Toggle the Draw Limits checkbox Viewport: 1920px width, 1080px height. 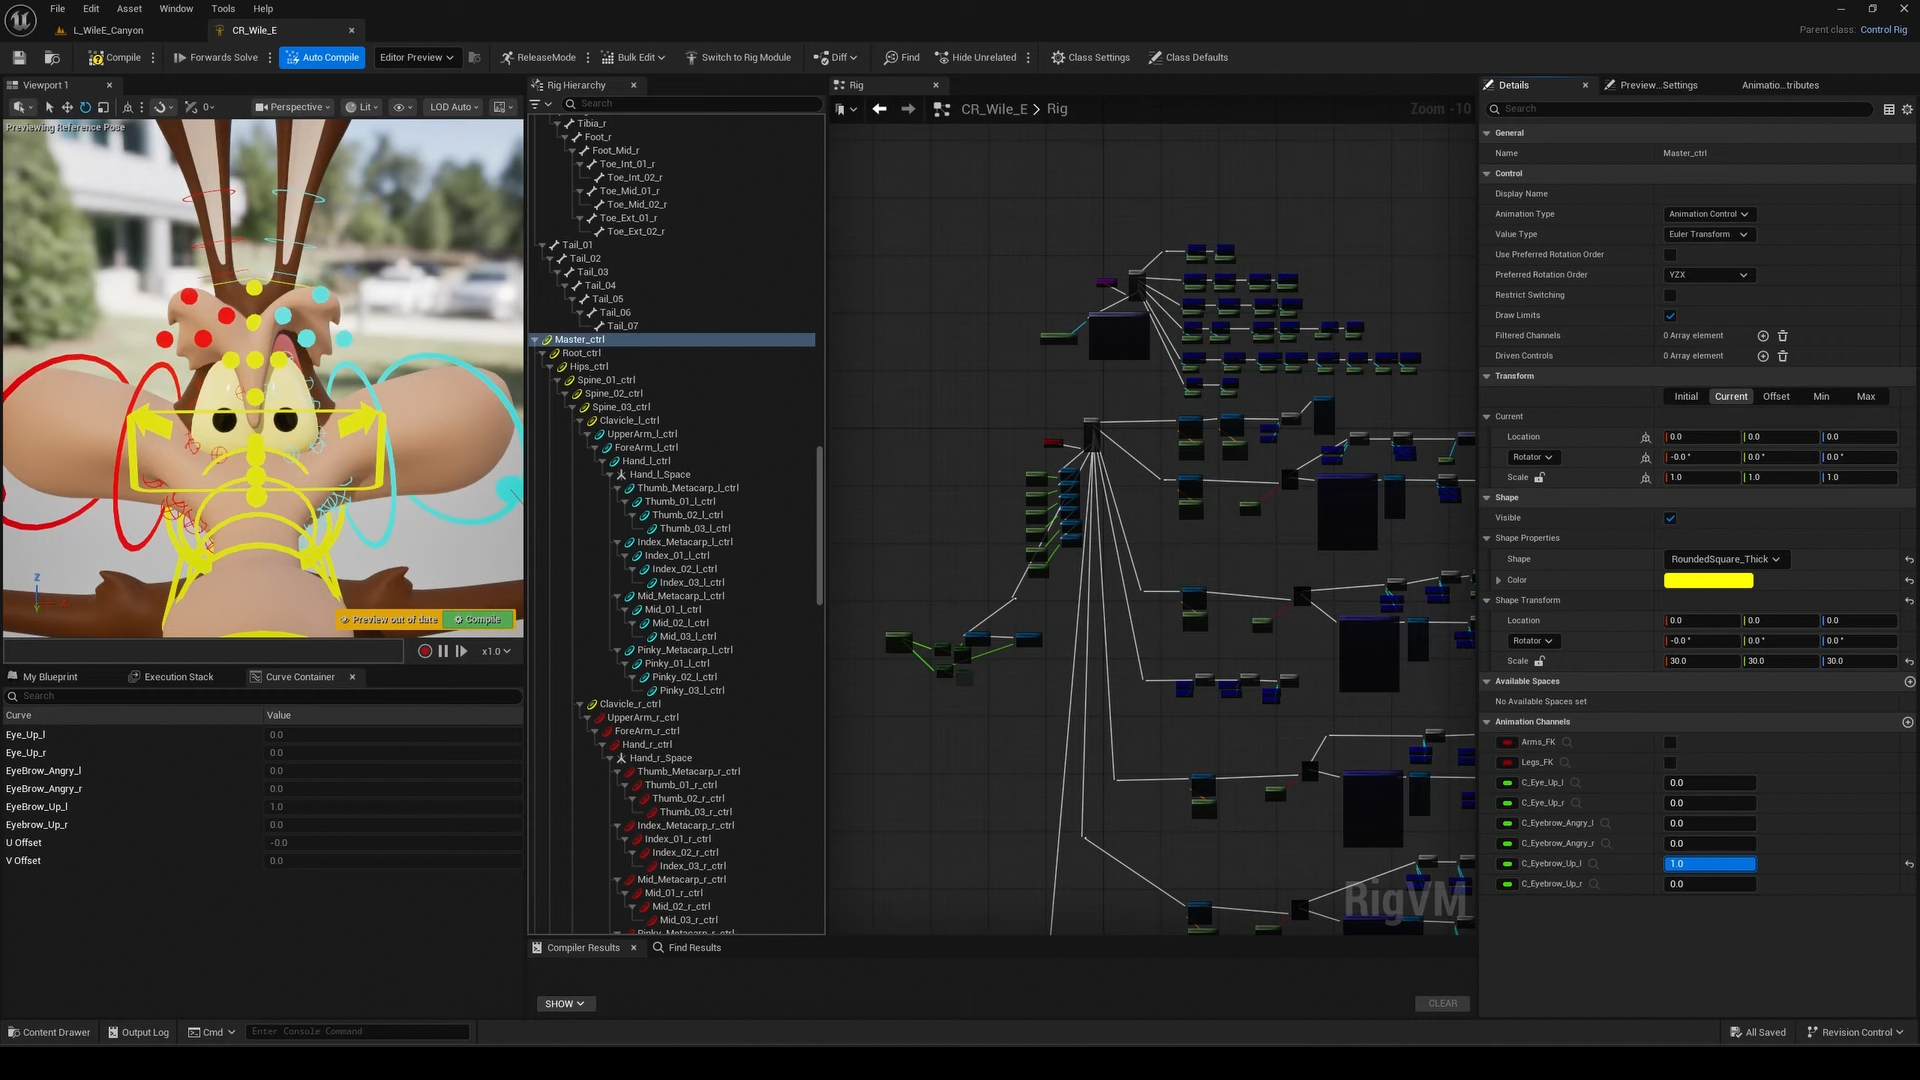1670,316
